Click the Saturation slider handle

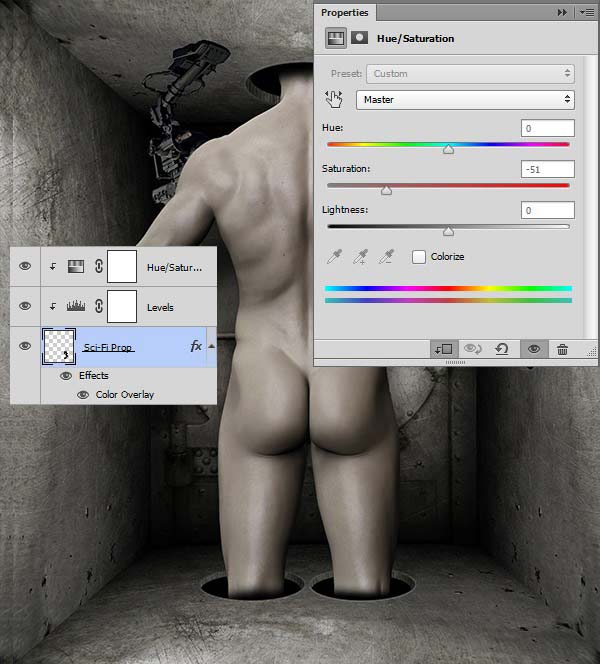(386, 191)
